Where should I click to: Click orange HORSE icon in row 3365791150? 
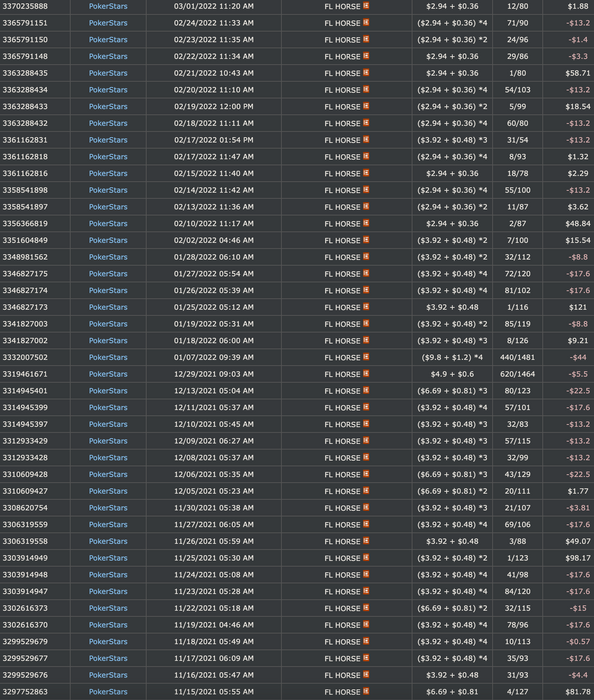click(x=366, y=39)
